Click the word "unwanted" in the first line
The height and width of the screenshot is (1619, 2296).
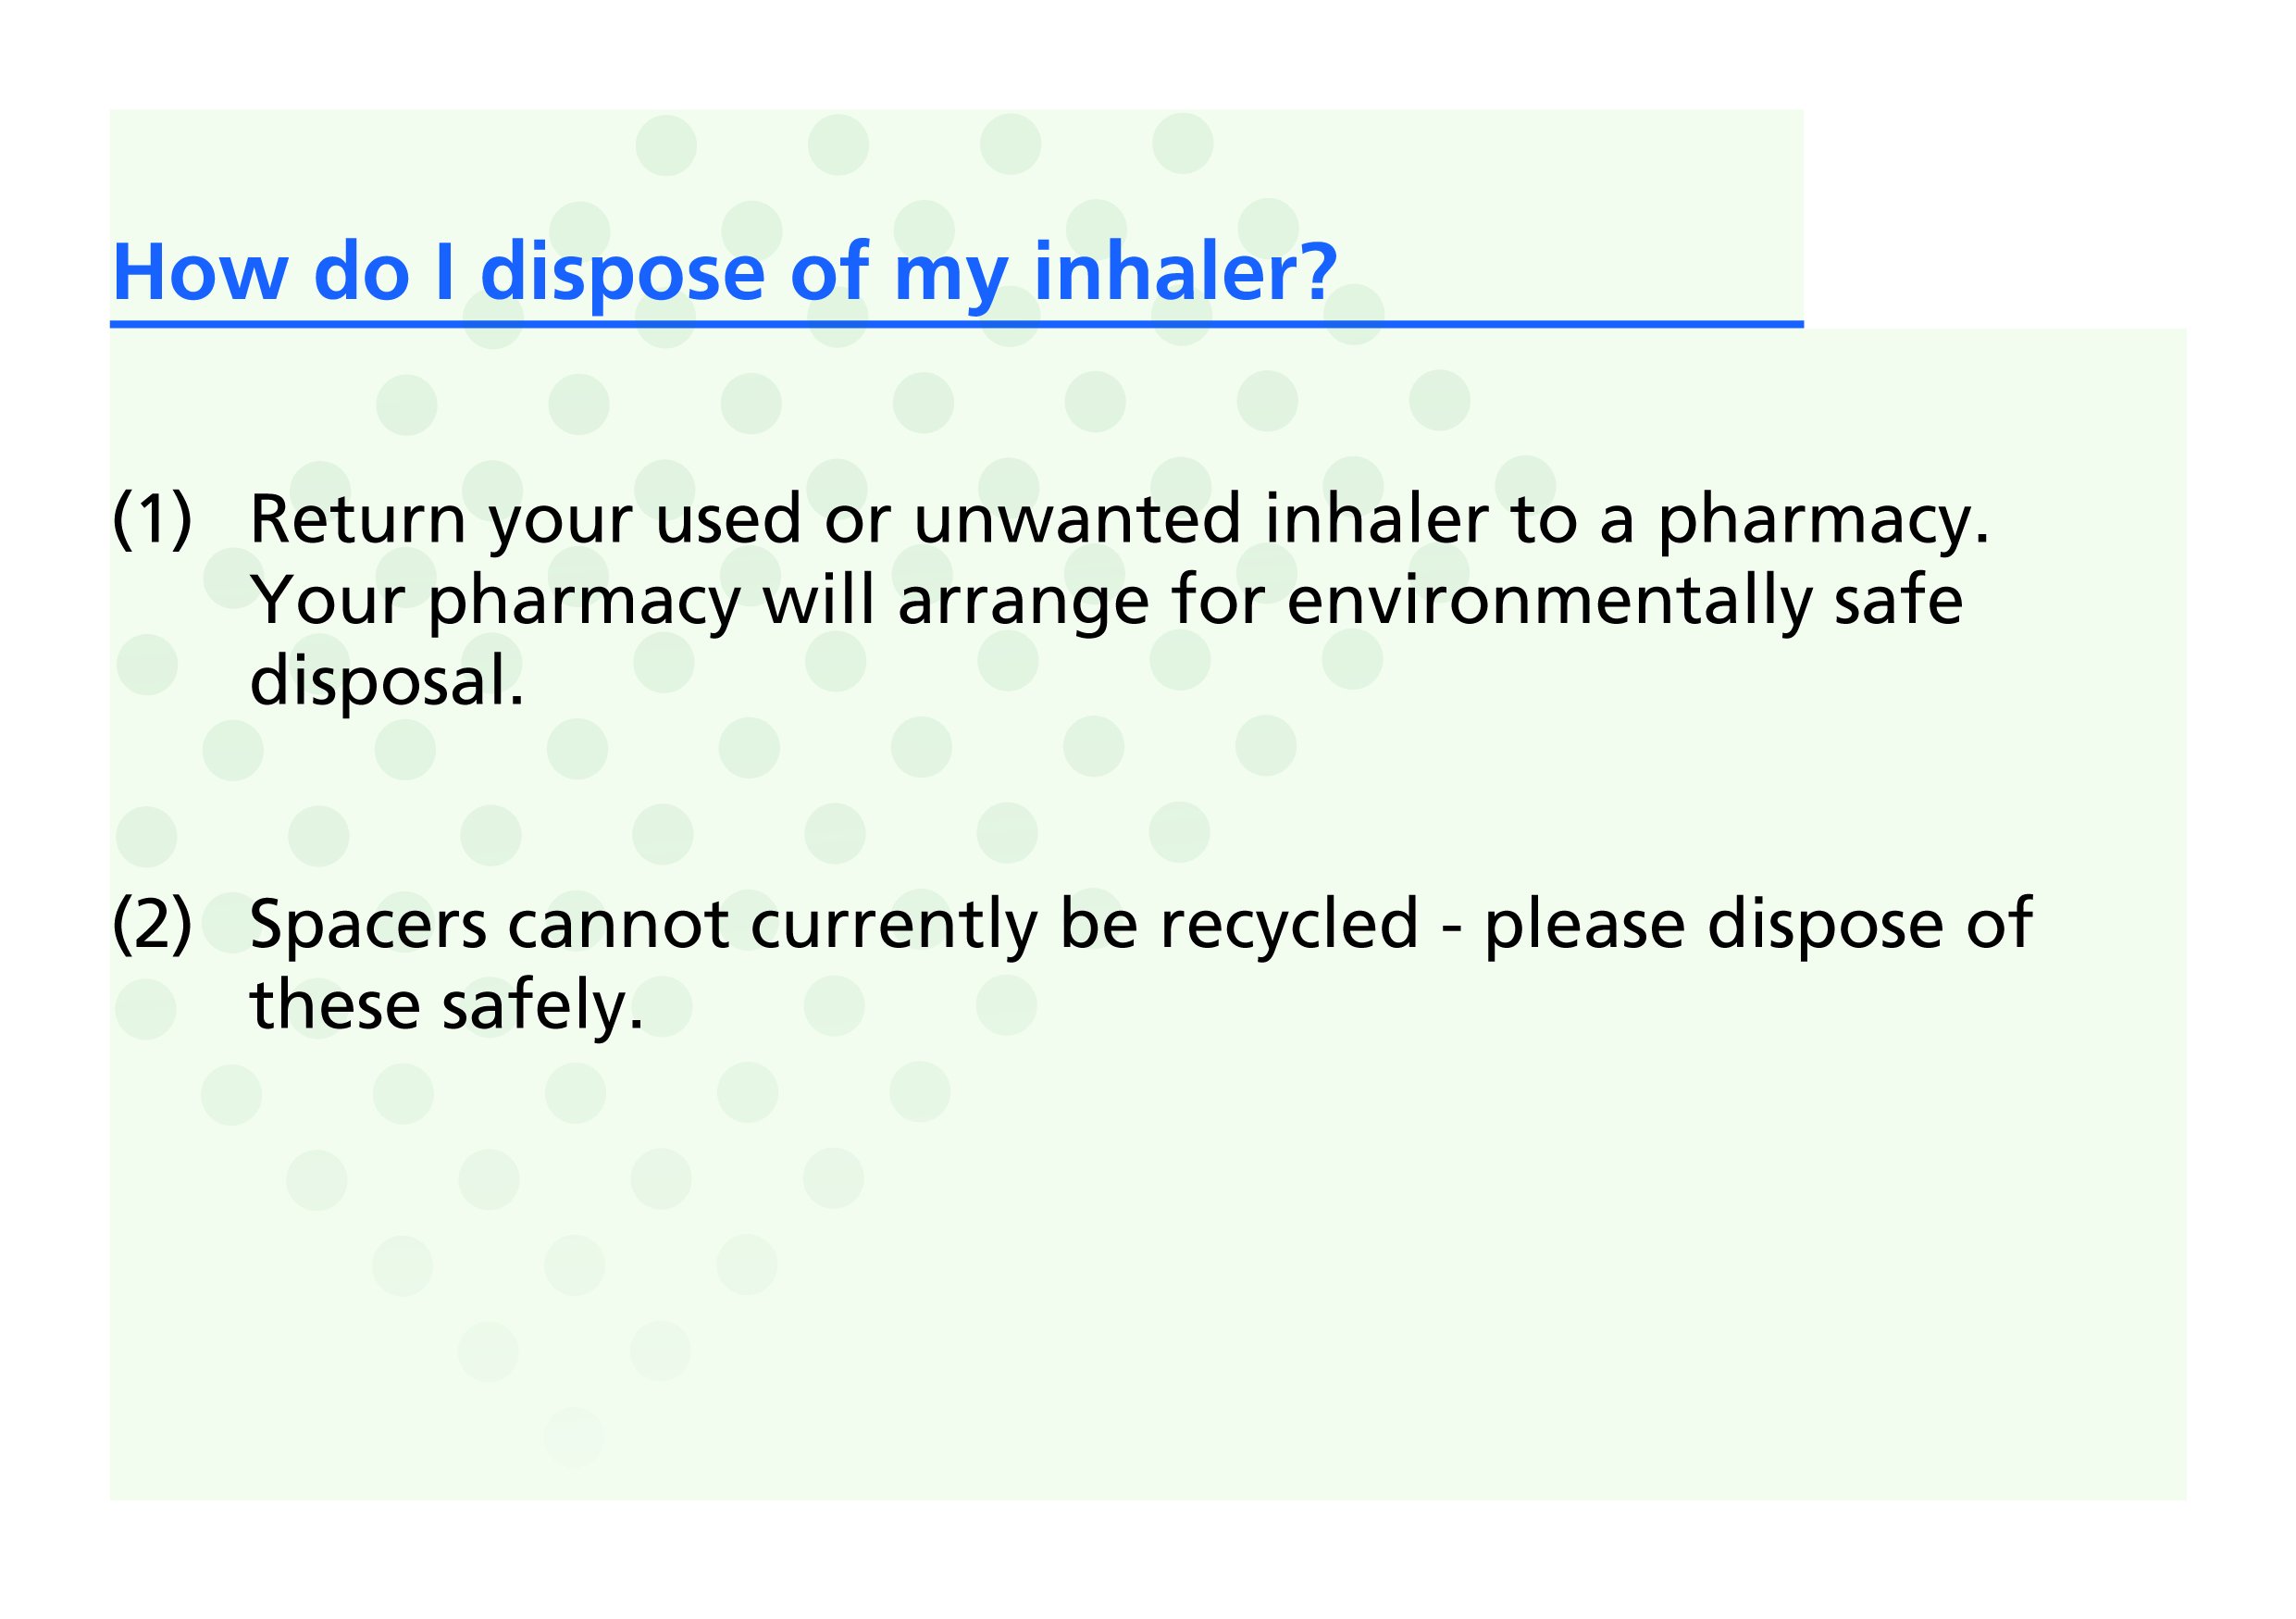pyautogui.click(x=1077, y=520)
